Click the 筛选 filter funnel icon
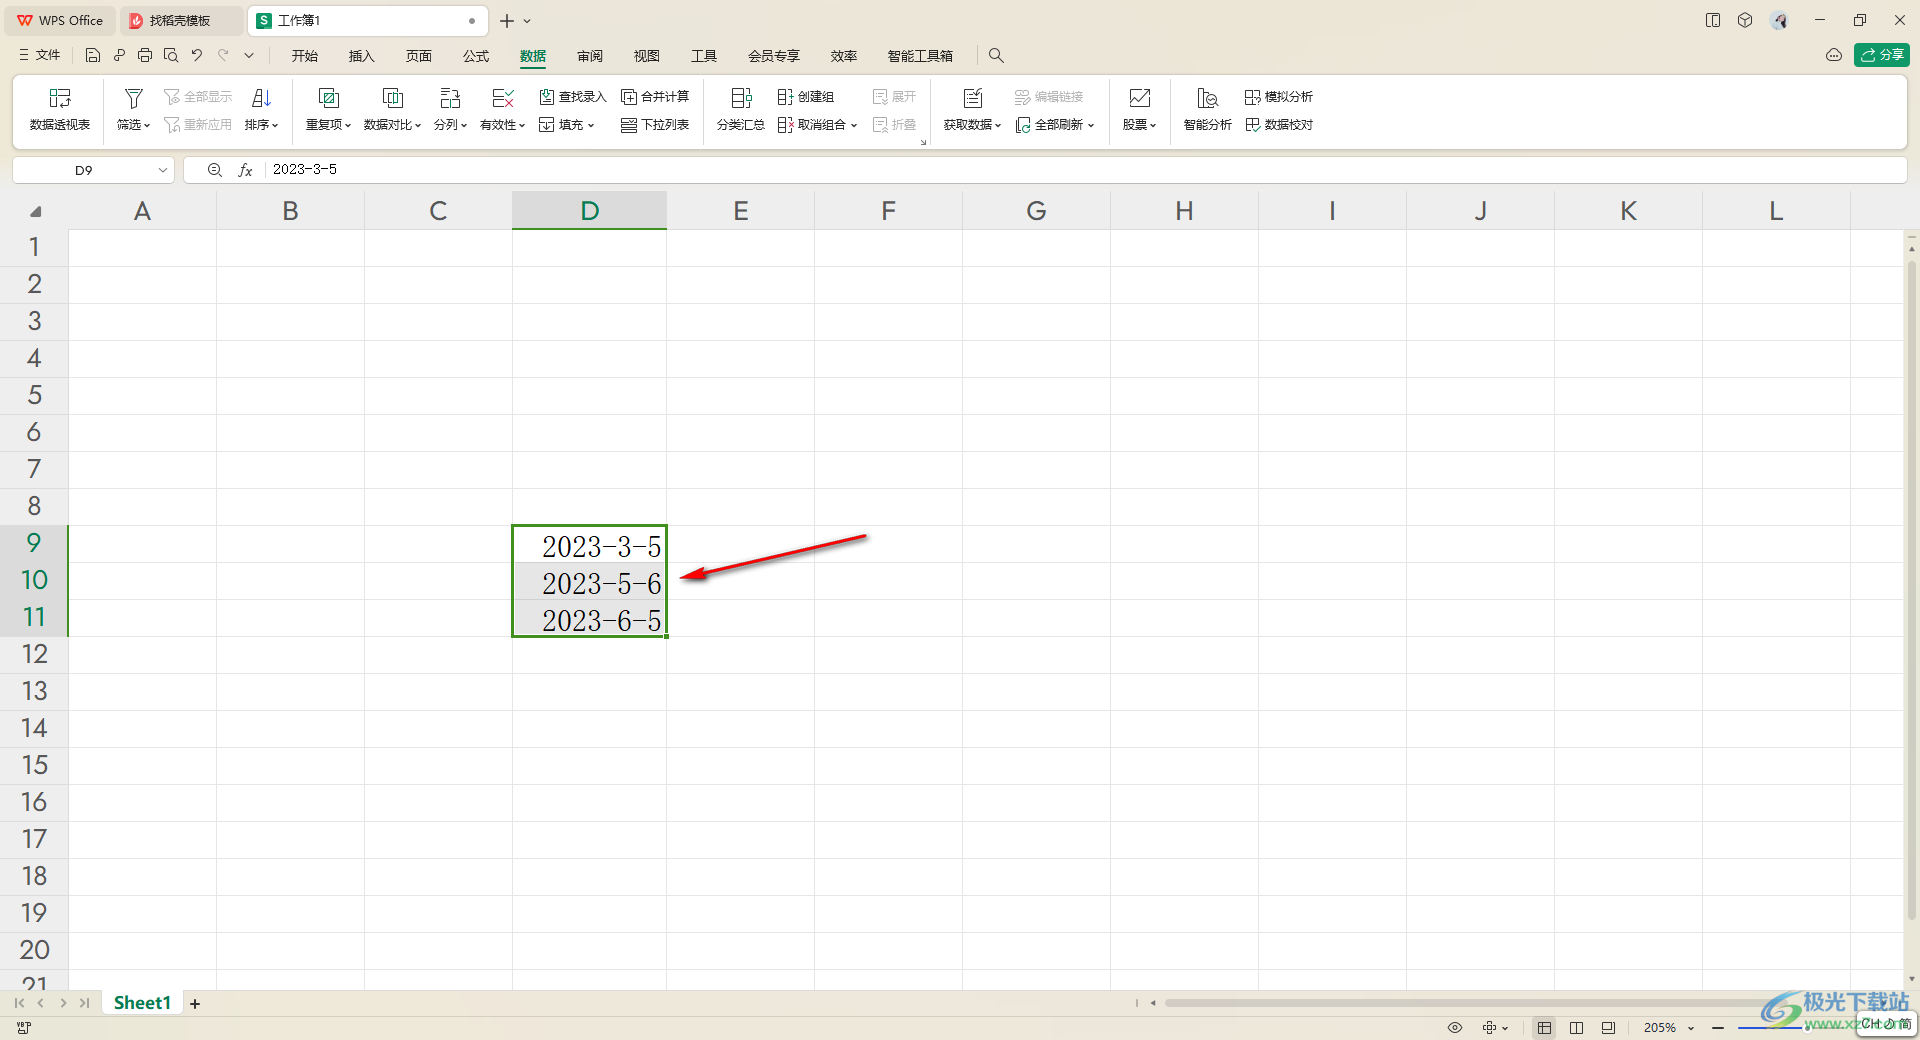Image resolution: width=1920 pixels, height=1040 pixels. (x=133, y=98)
